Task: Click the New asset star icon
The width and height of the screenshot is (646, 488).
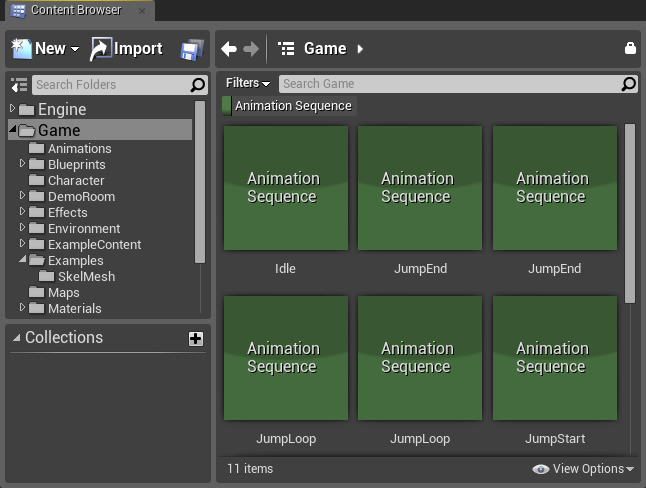Action: coord(21,49)
